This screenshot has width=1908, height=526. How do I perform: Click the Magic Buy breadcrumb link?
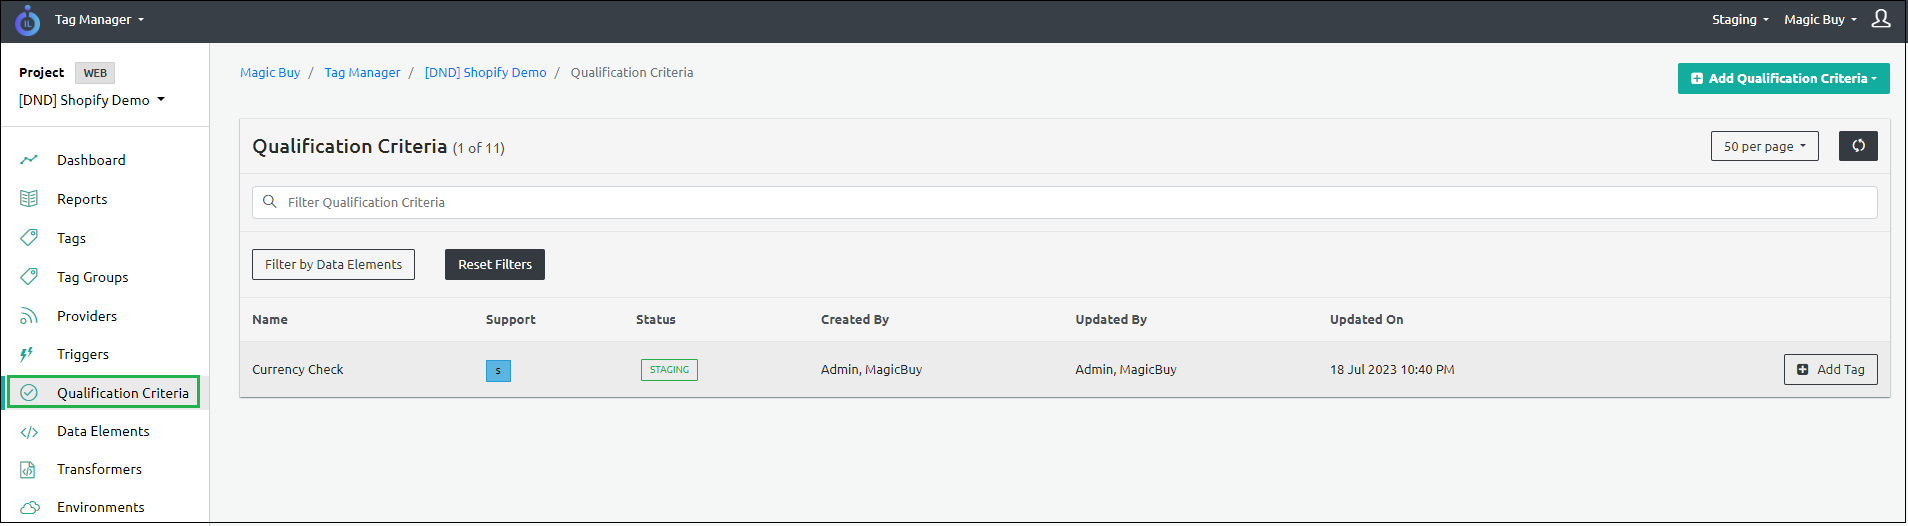(270, 73)
